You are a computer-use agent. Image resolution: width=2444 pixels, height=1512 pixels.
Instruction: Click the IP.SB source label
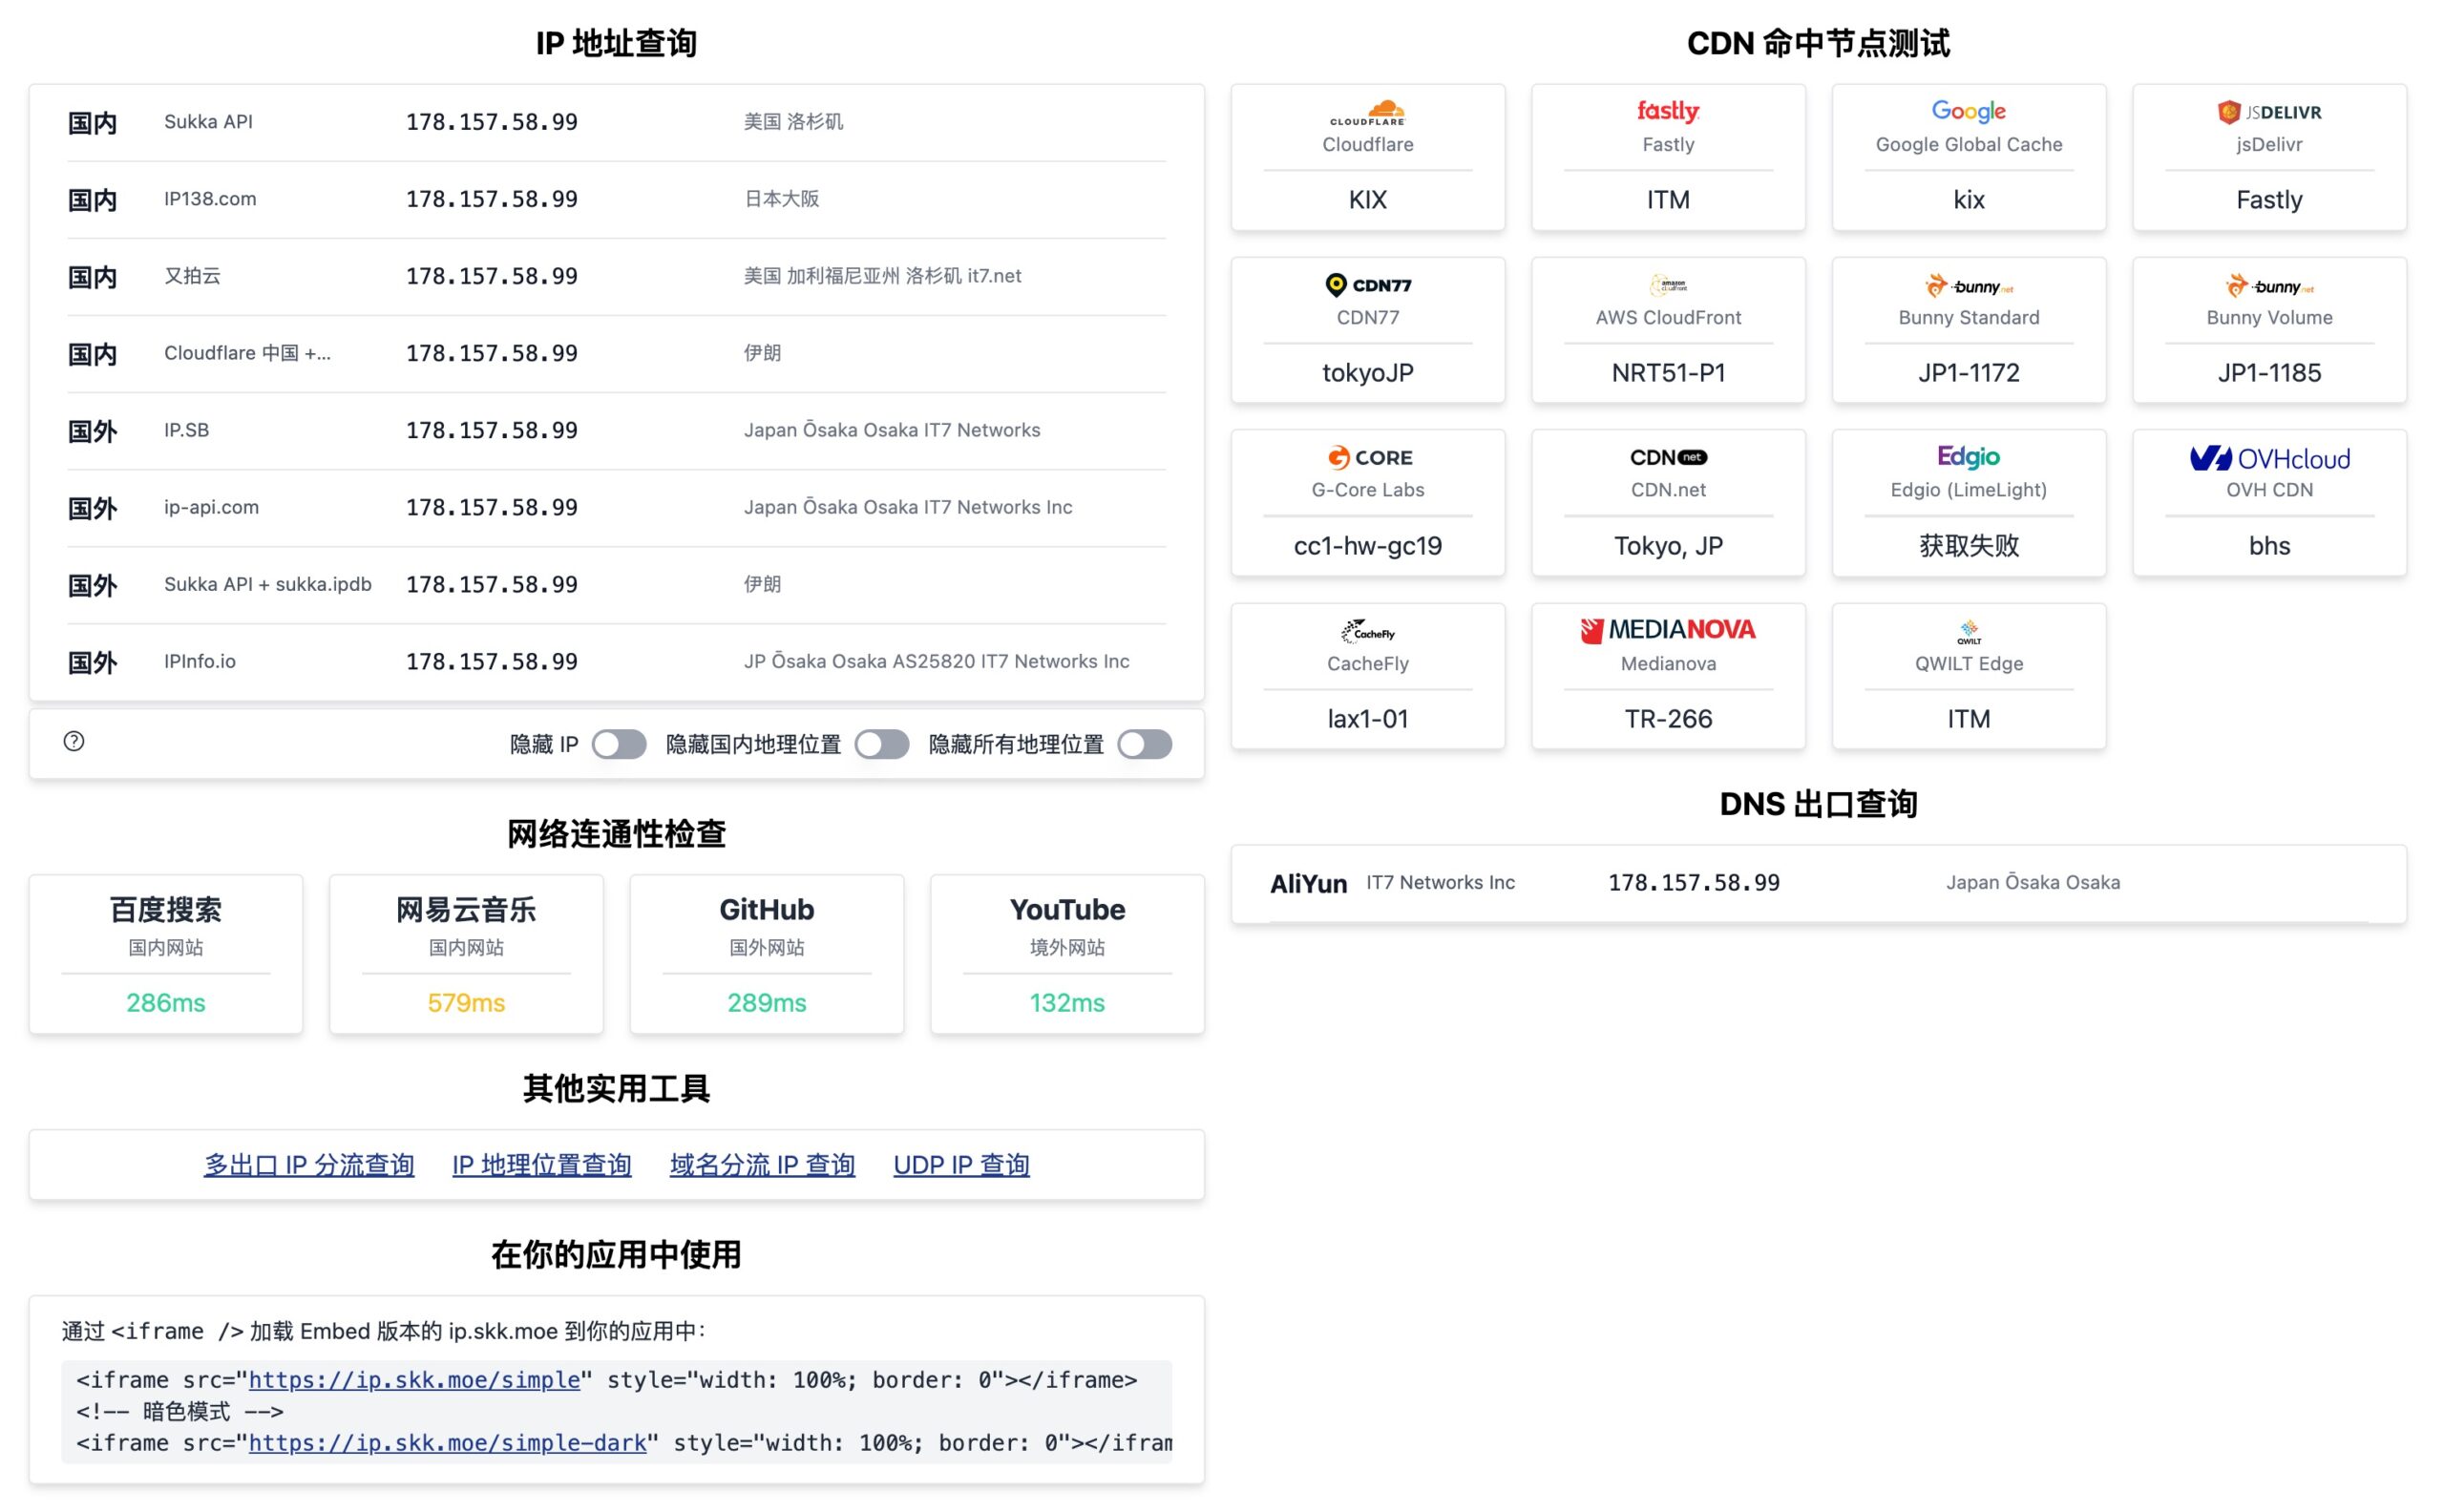(x=187, y=430)
